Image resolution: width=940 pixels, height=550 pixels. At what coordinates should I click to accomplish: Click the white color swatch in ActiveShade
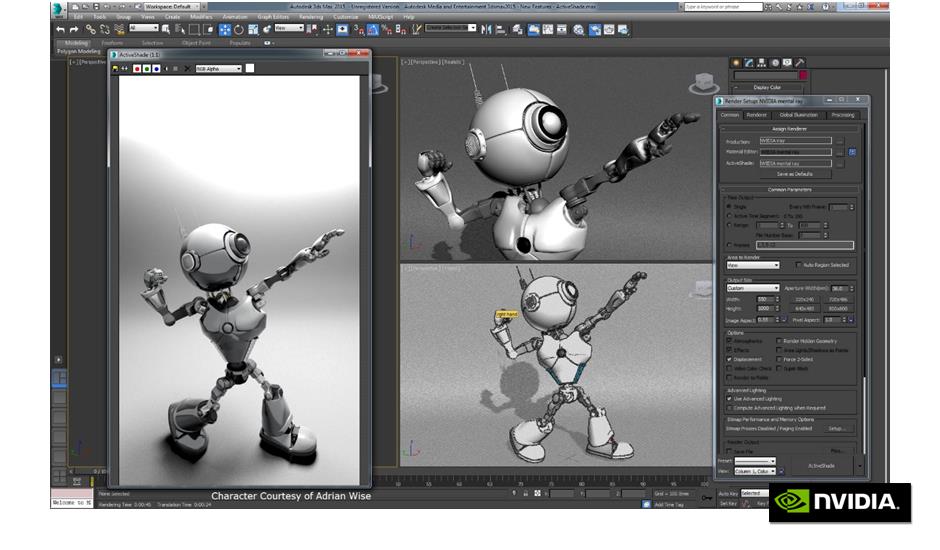click(x=250, y=69)
